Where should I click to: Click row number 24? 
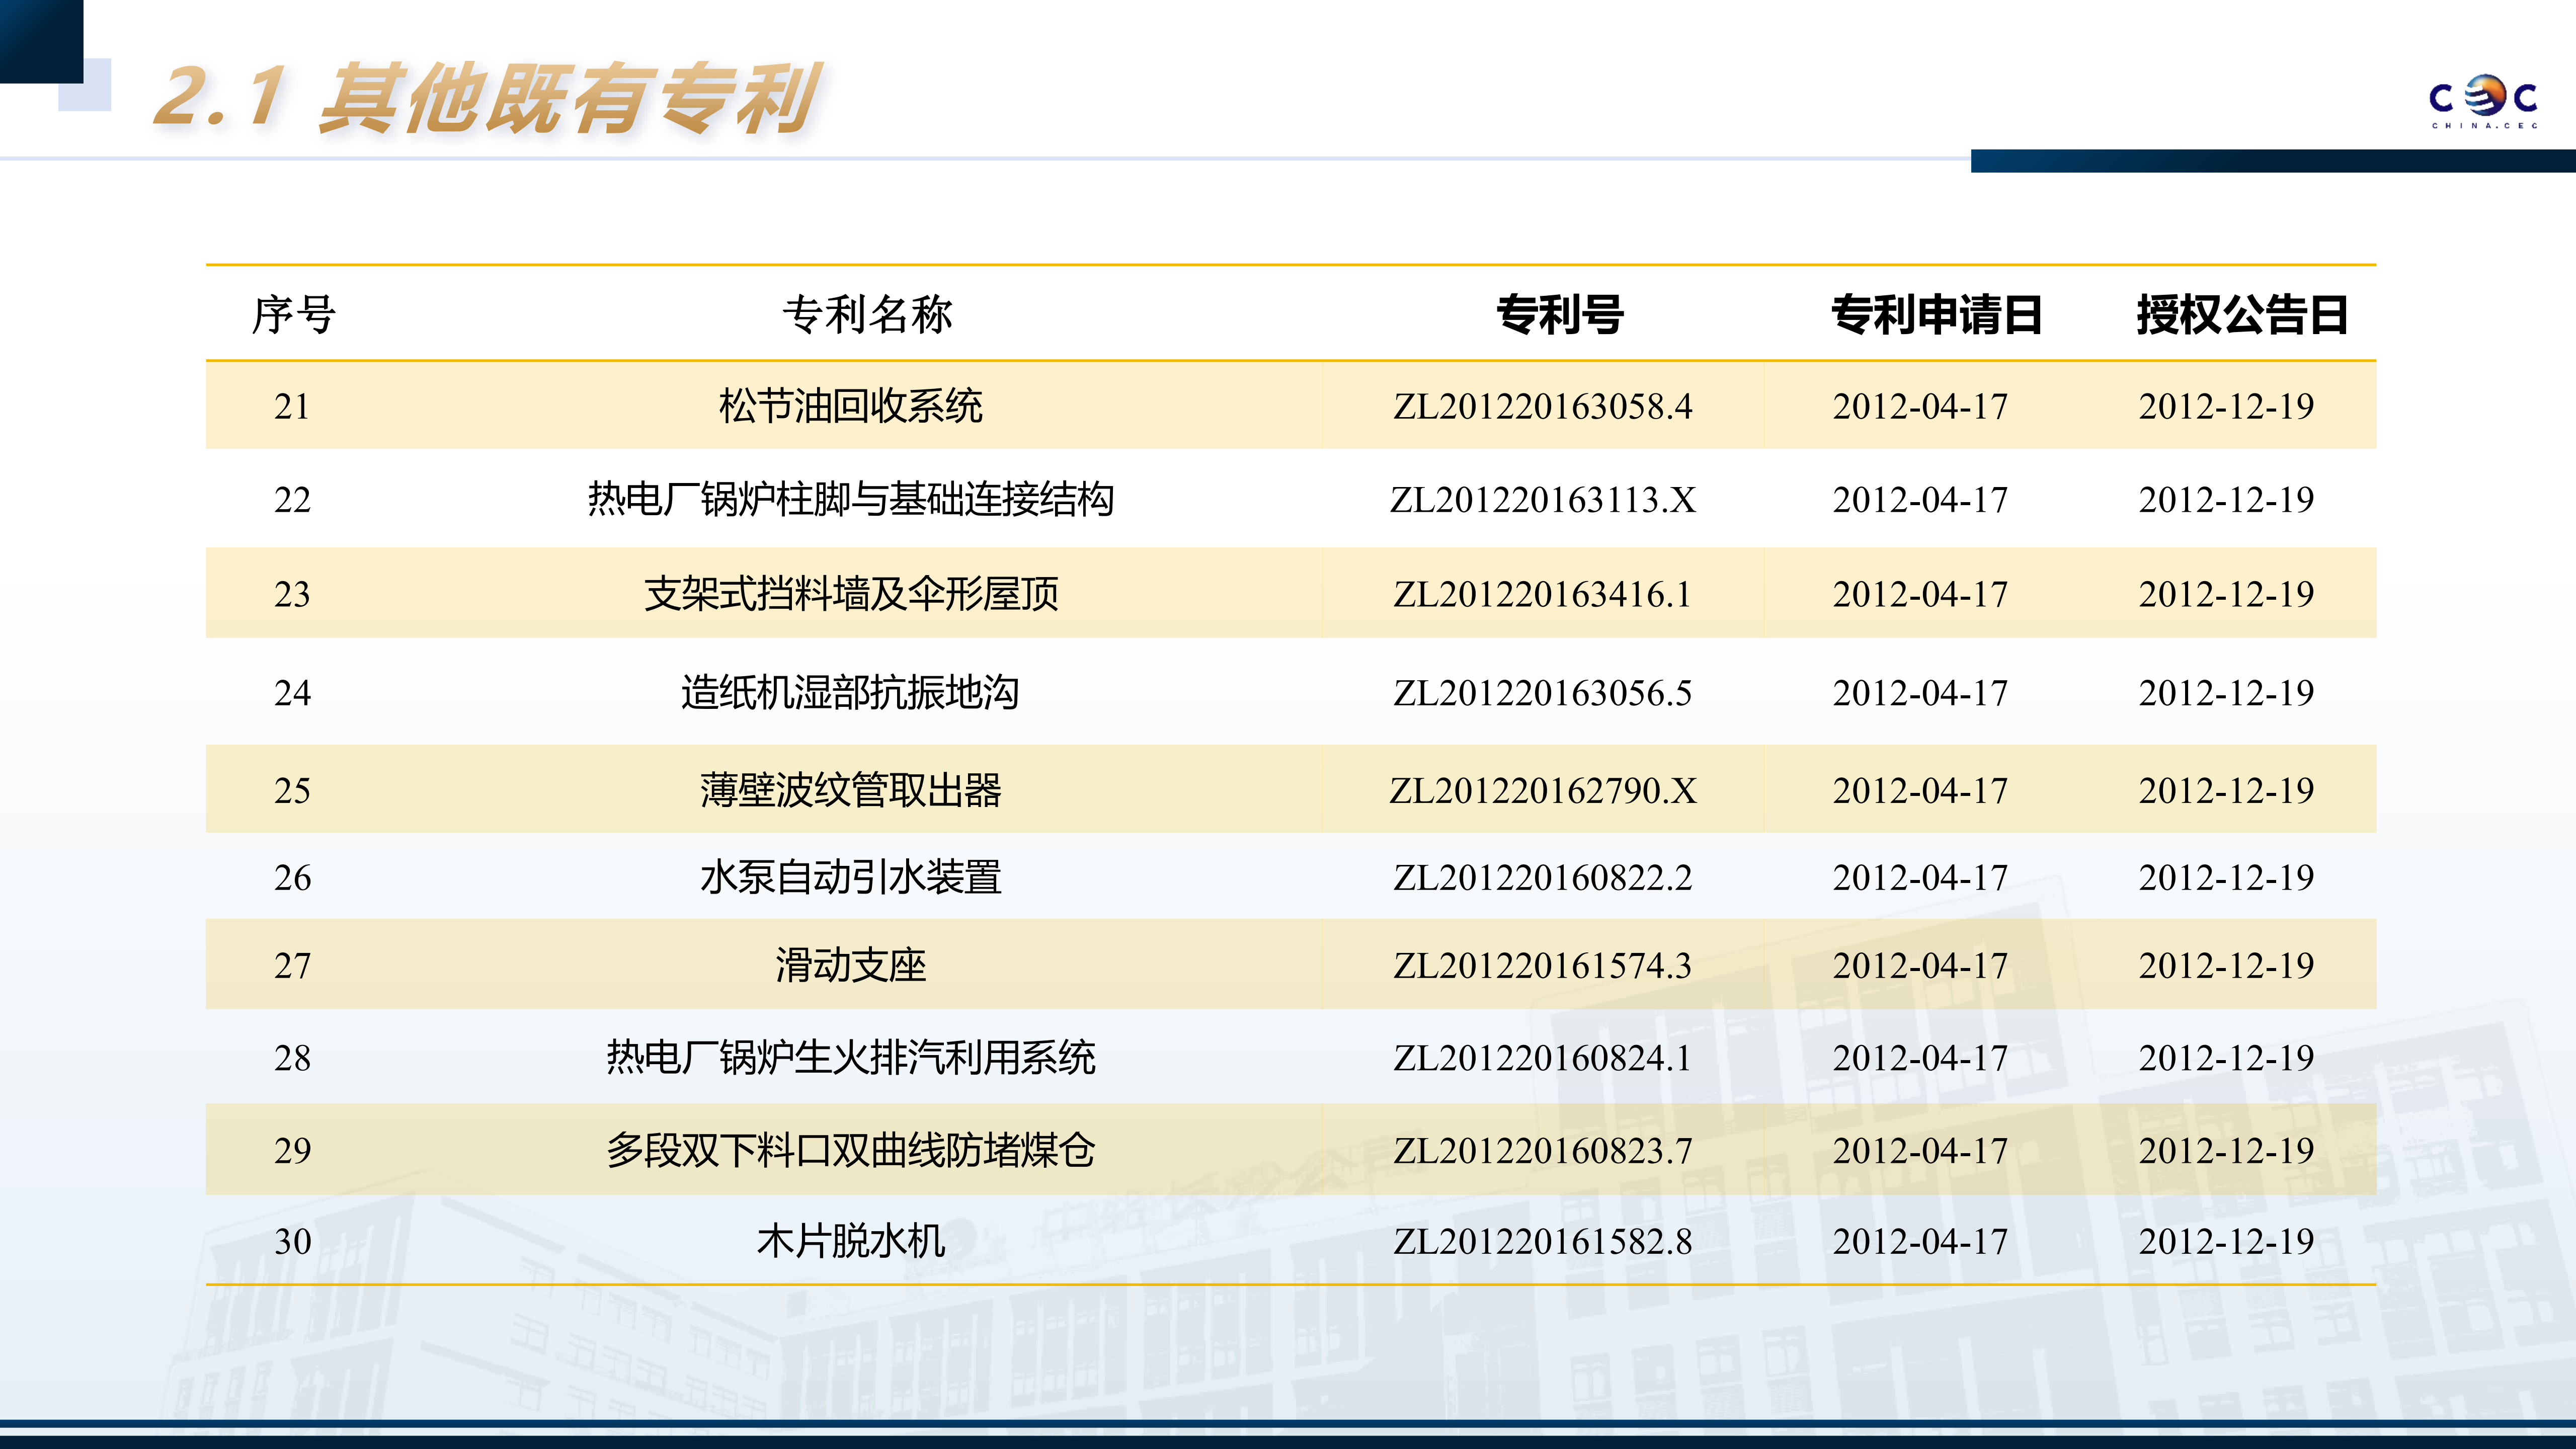[x=292, y=692]
